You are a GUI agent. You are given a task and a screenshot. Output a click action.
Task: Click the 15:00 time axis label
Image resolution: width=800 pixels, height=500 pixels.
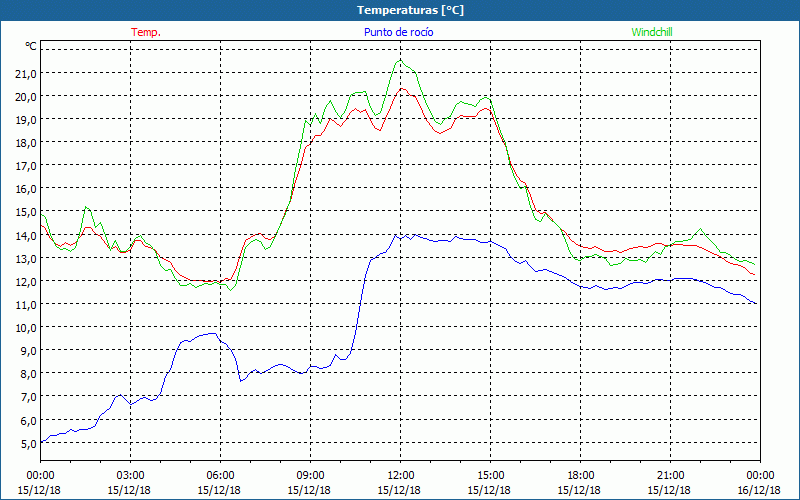coord(490,476)
